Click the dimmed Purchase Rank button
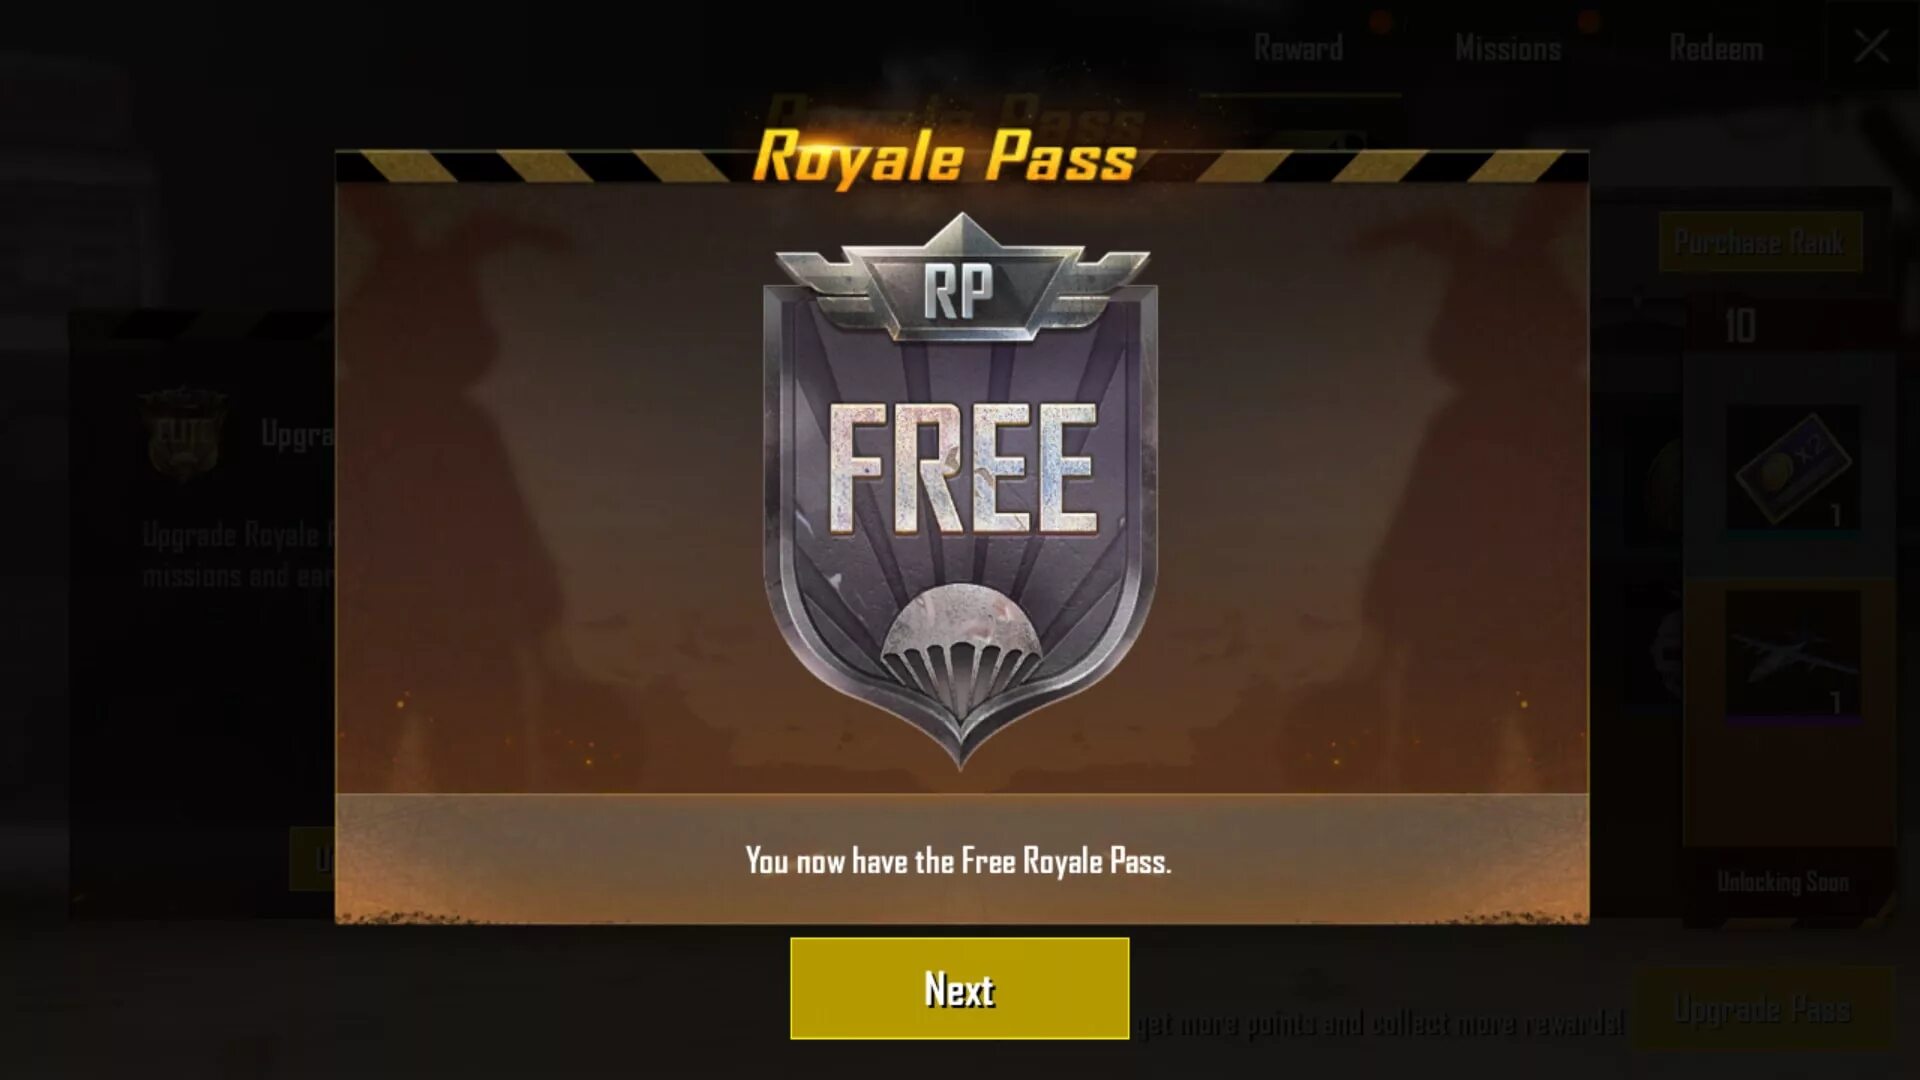The width and height of the screenshot is (1920, 1080). click(x=1760, y=241)
